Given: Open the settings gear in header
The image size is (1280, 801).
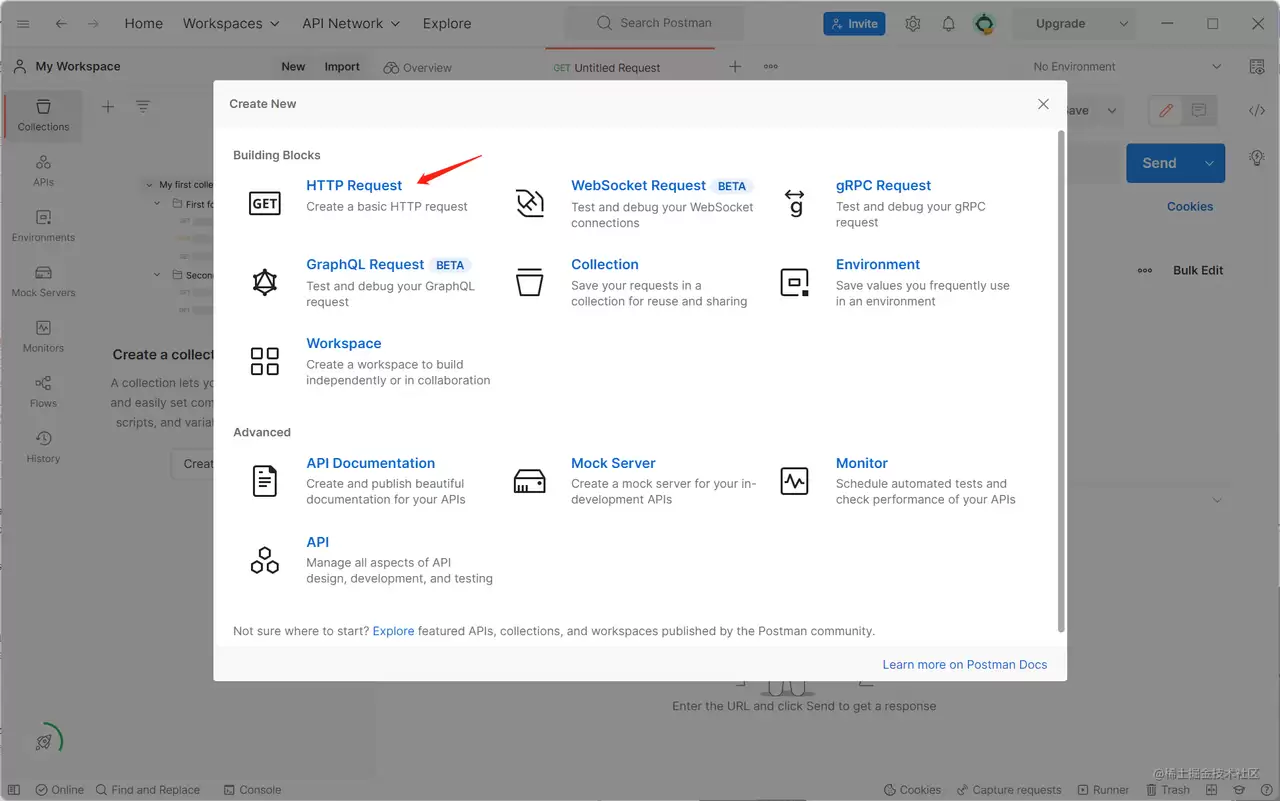Looking at the screenshot, I should (x=912, y=24).
